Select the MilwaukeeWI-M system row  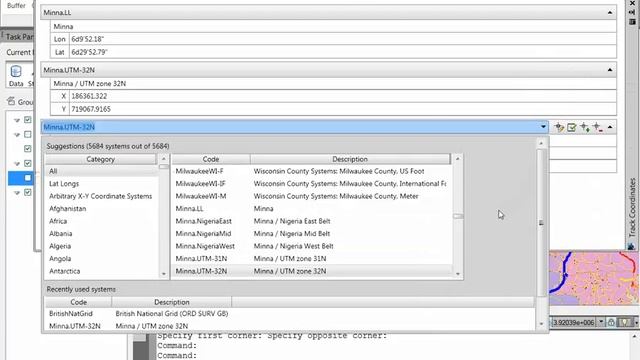(x=312, y=196)
